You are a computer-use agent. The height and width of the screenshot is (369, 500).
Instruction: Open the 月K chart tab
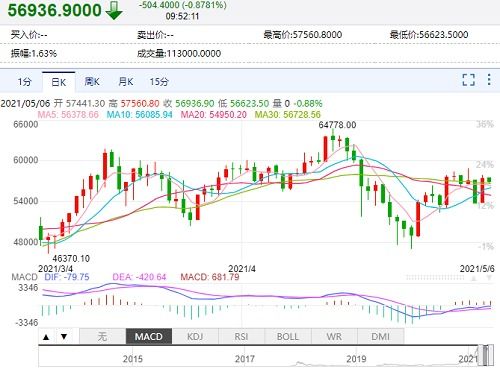pos(126,82)
